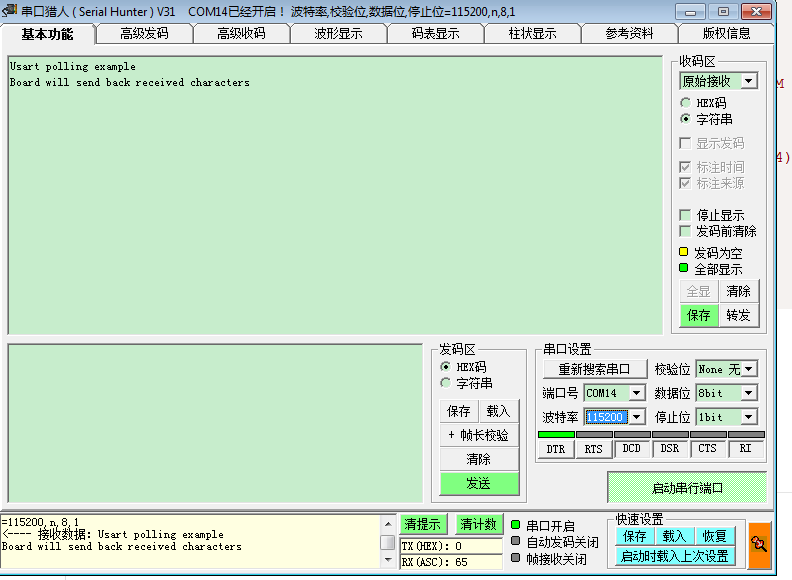Switch to the 波形显示 tab
The width and height of the screenshot is (792, 580).
pyautogui.click(x=338, y=34)
